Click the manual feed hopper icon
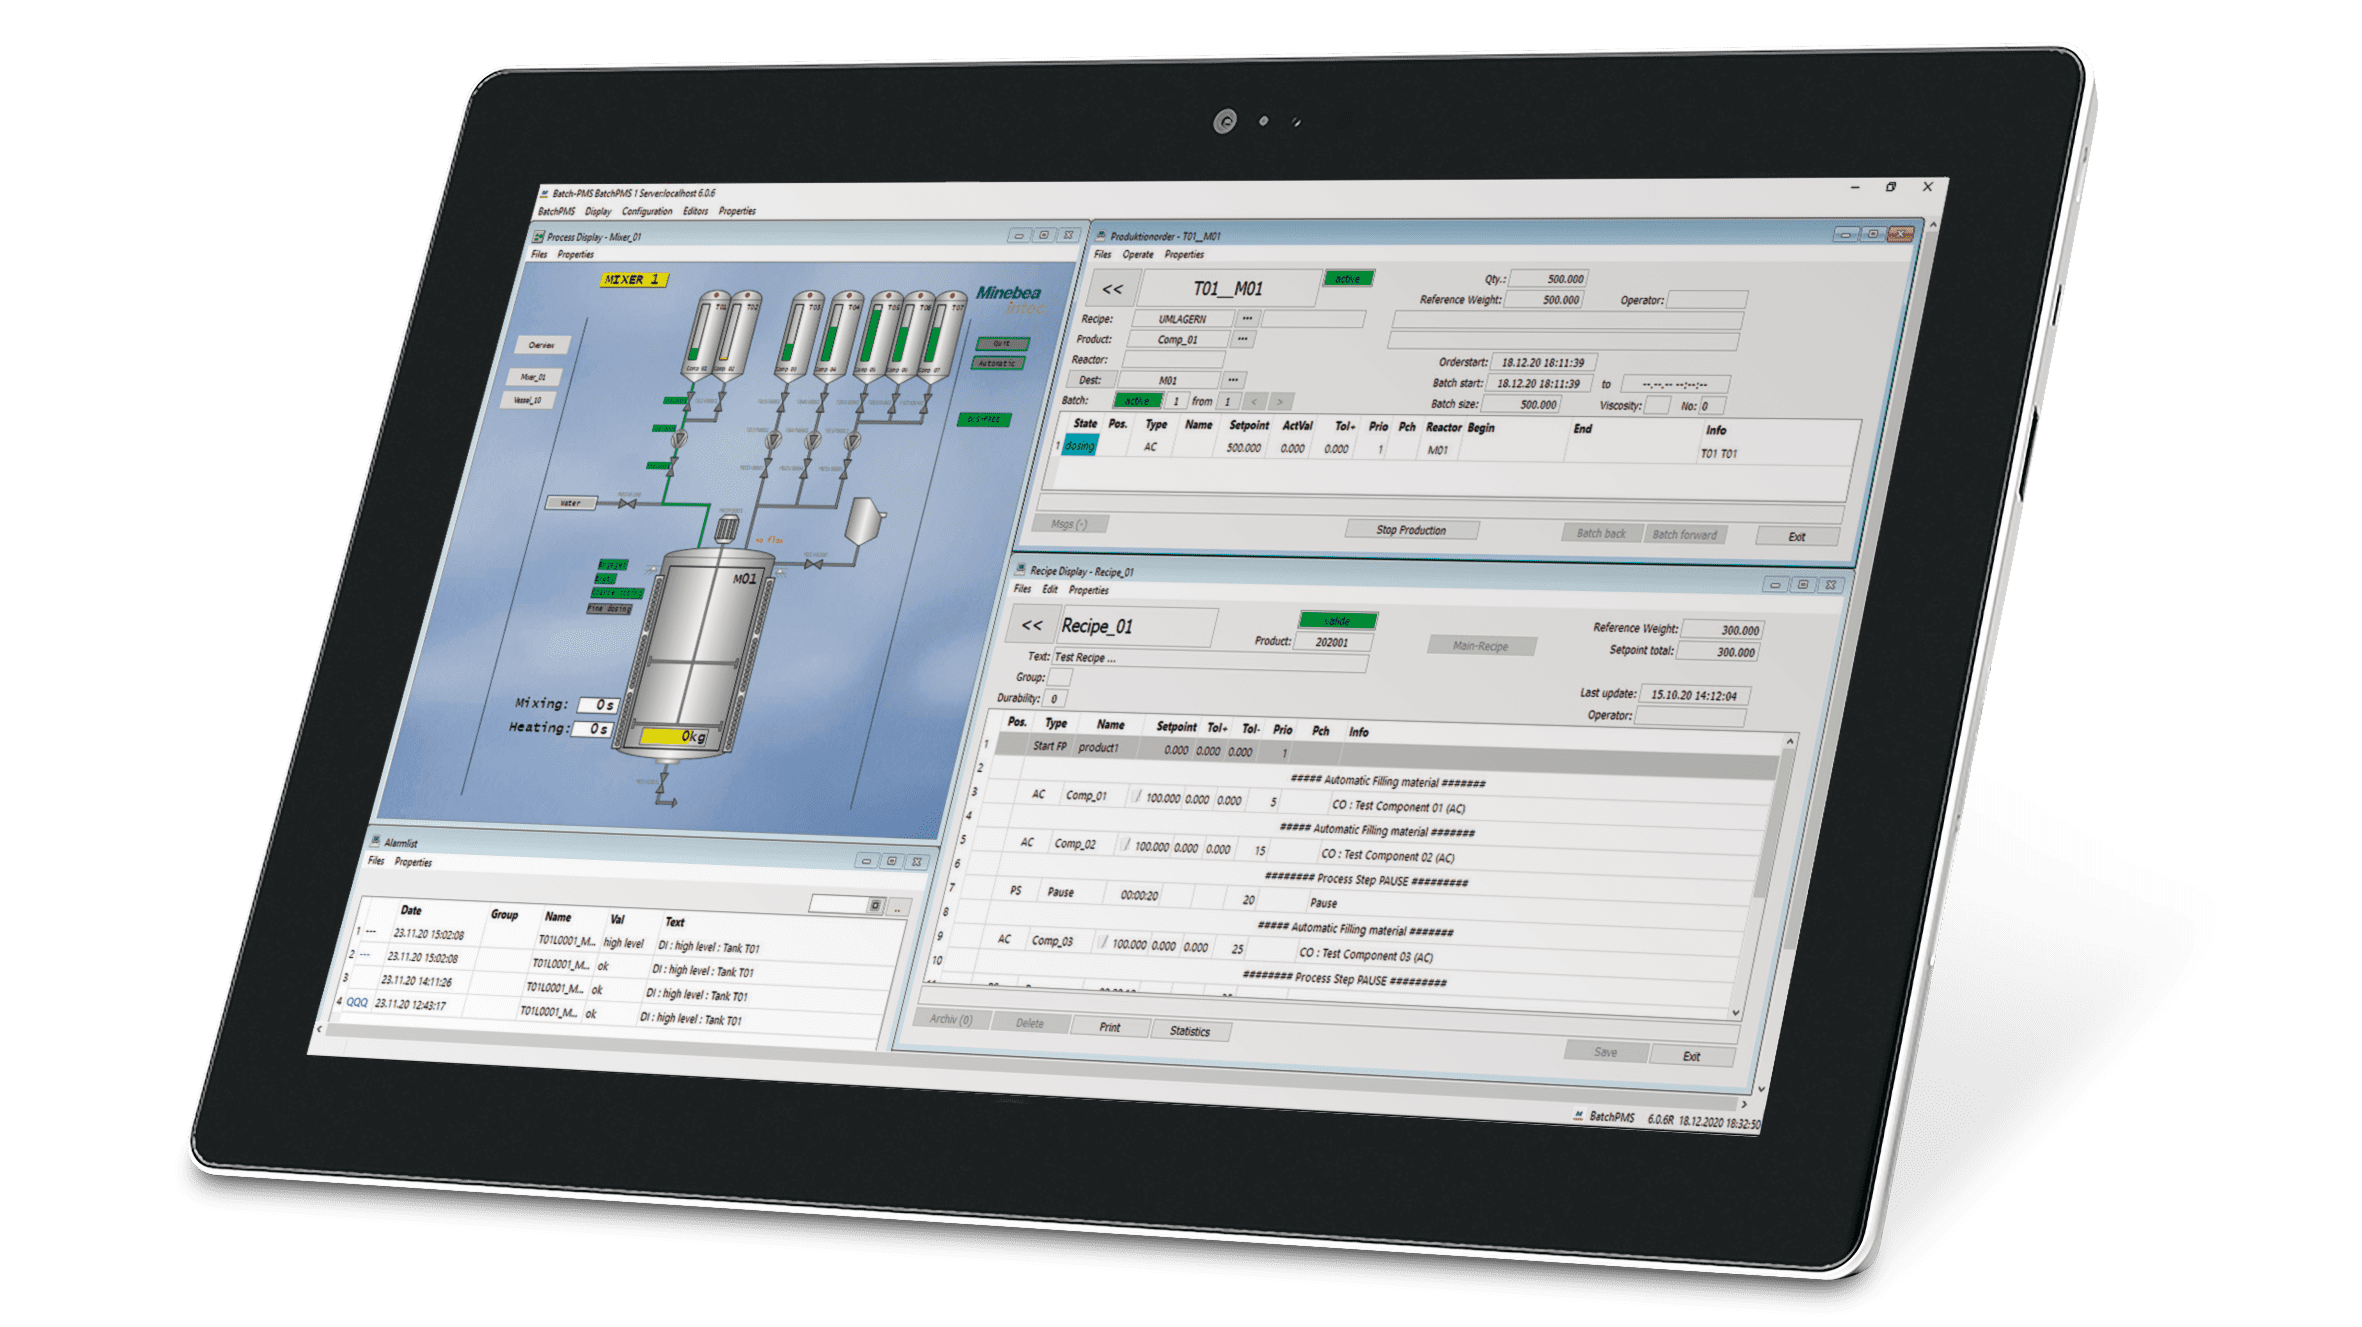 864,521
